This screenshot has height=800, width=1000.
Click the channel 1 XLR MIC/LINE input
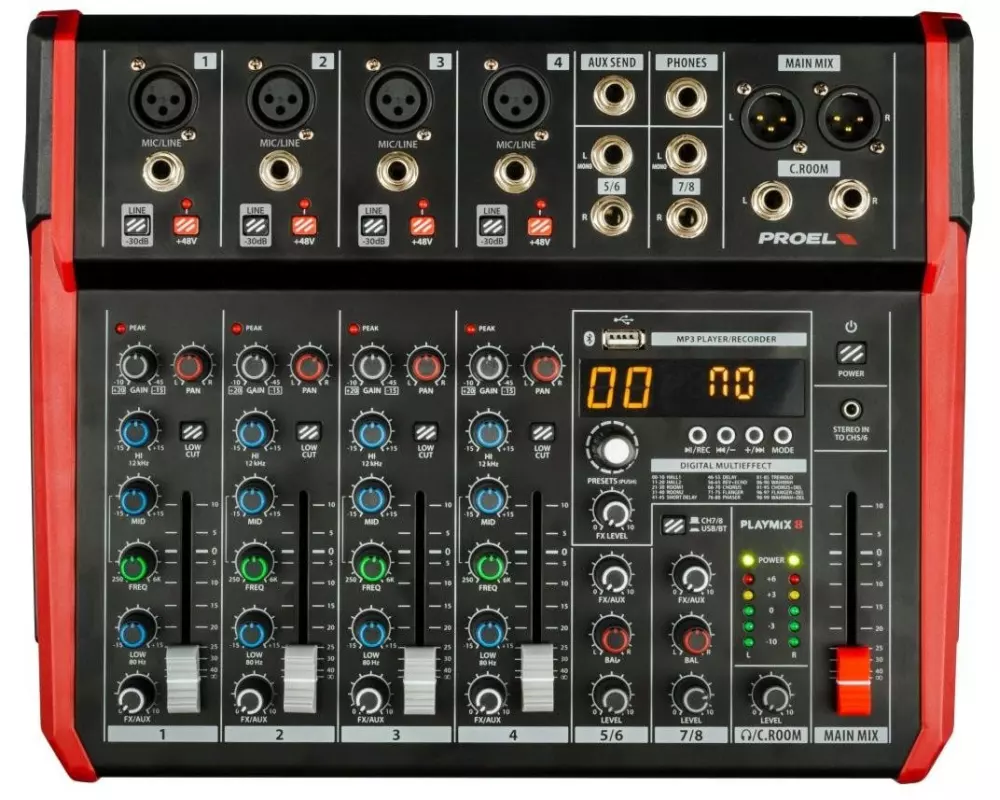click(163, 99)
